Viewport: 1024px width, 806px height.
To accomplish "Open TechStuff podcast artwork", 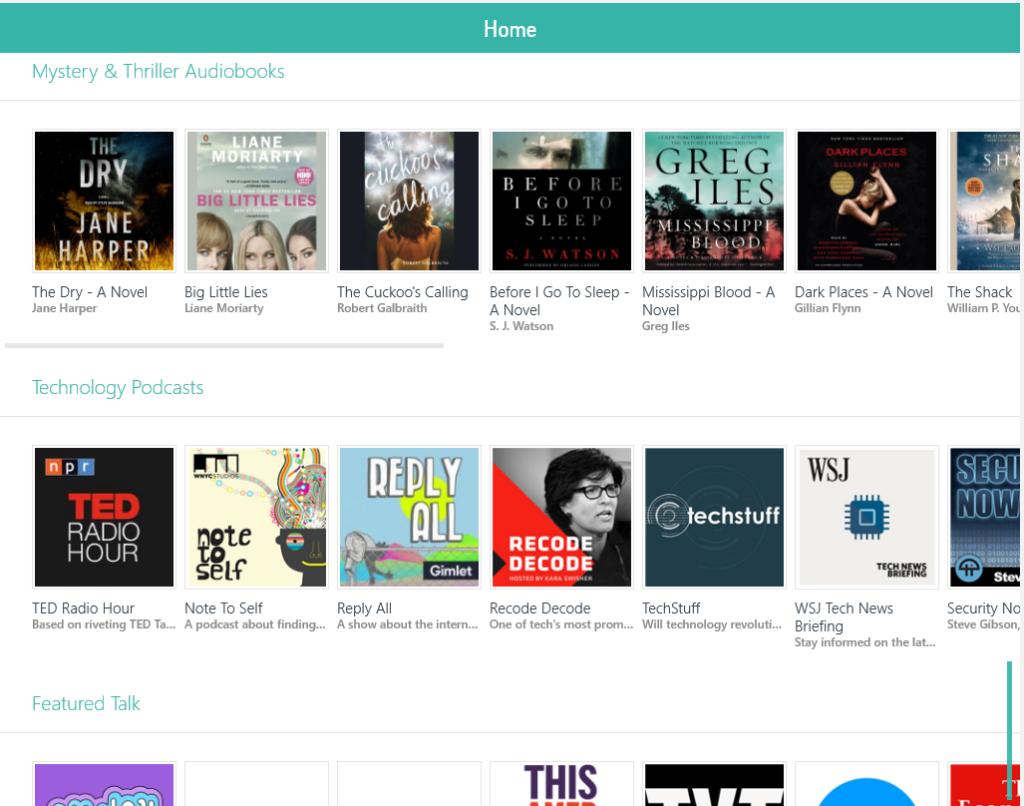I will (714, 517).
